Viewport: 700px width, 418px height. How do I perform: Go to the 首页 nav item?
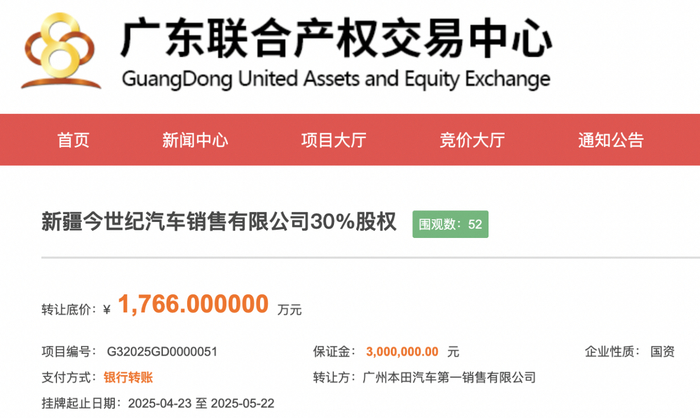(73, 141)
